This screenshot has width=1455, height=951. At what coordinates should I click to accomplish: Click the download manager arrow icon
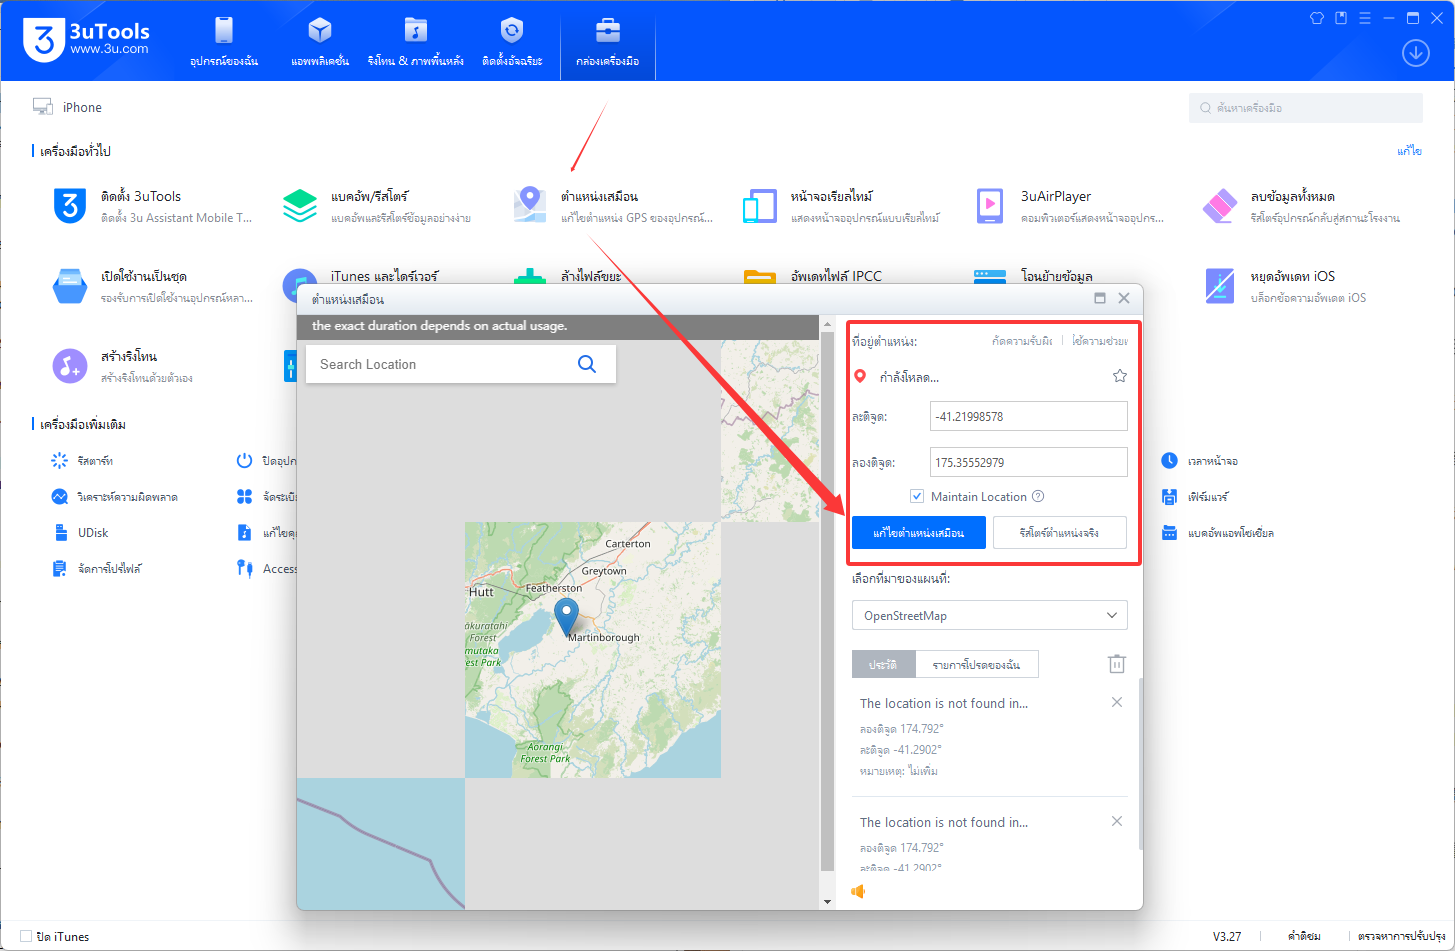pos(1416,53)
